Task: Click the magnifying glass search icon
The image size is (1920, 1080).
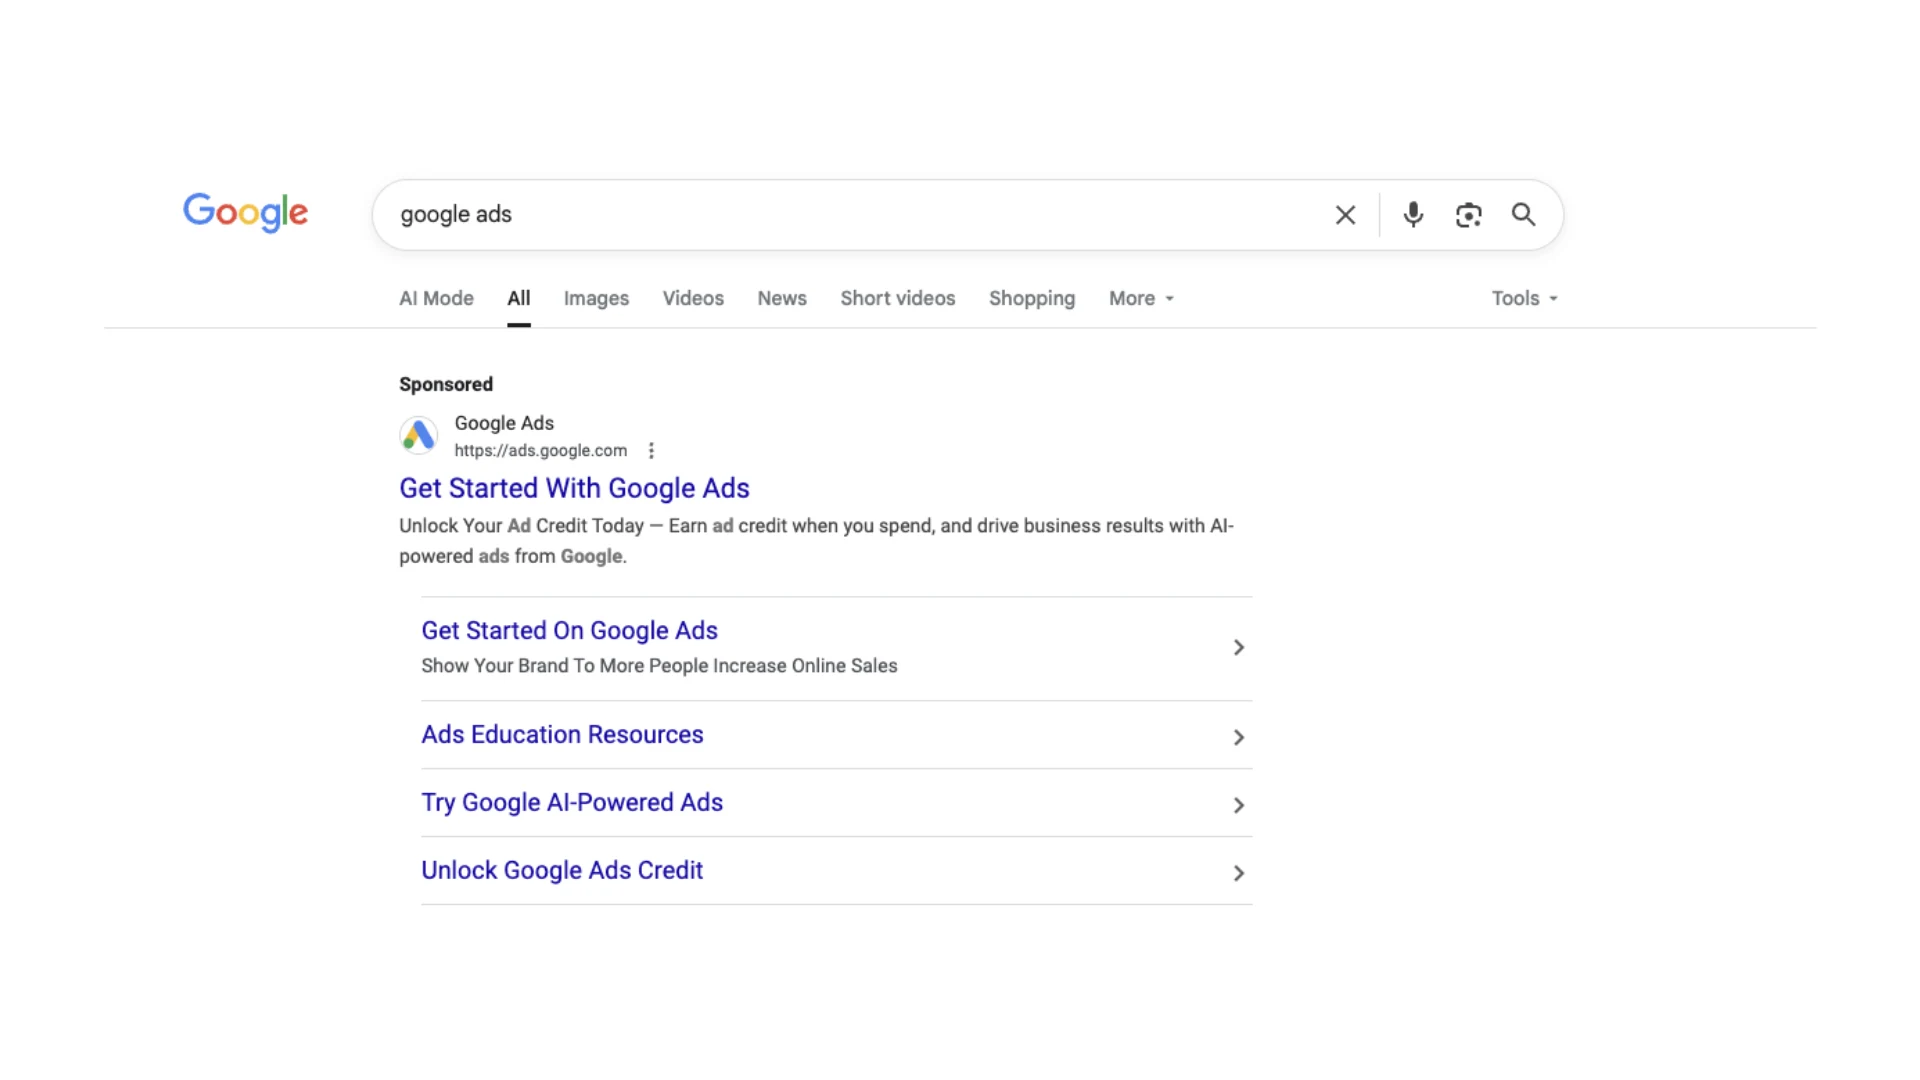Action: click(x=1523, y=215)
